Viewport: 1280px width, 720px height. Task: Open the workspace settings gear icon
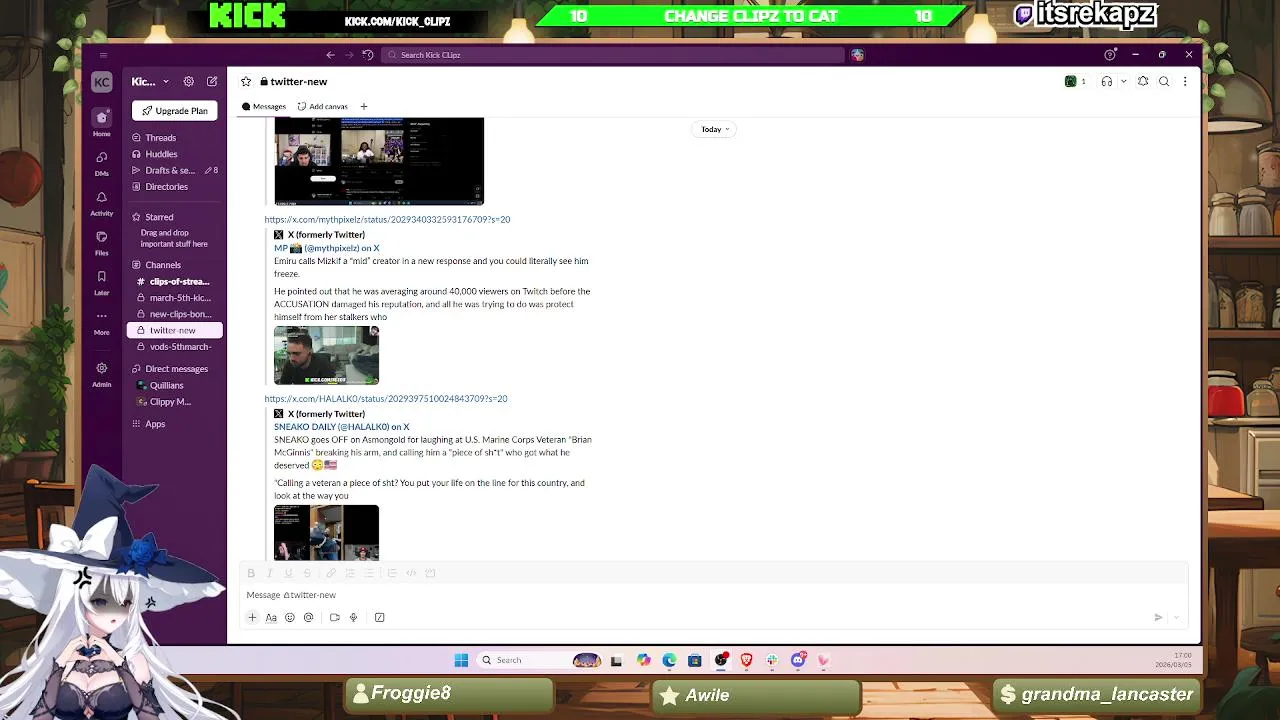(x=189, y=82)
